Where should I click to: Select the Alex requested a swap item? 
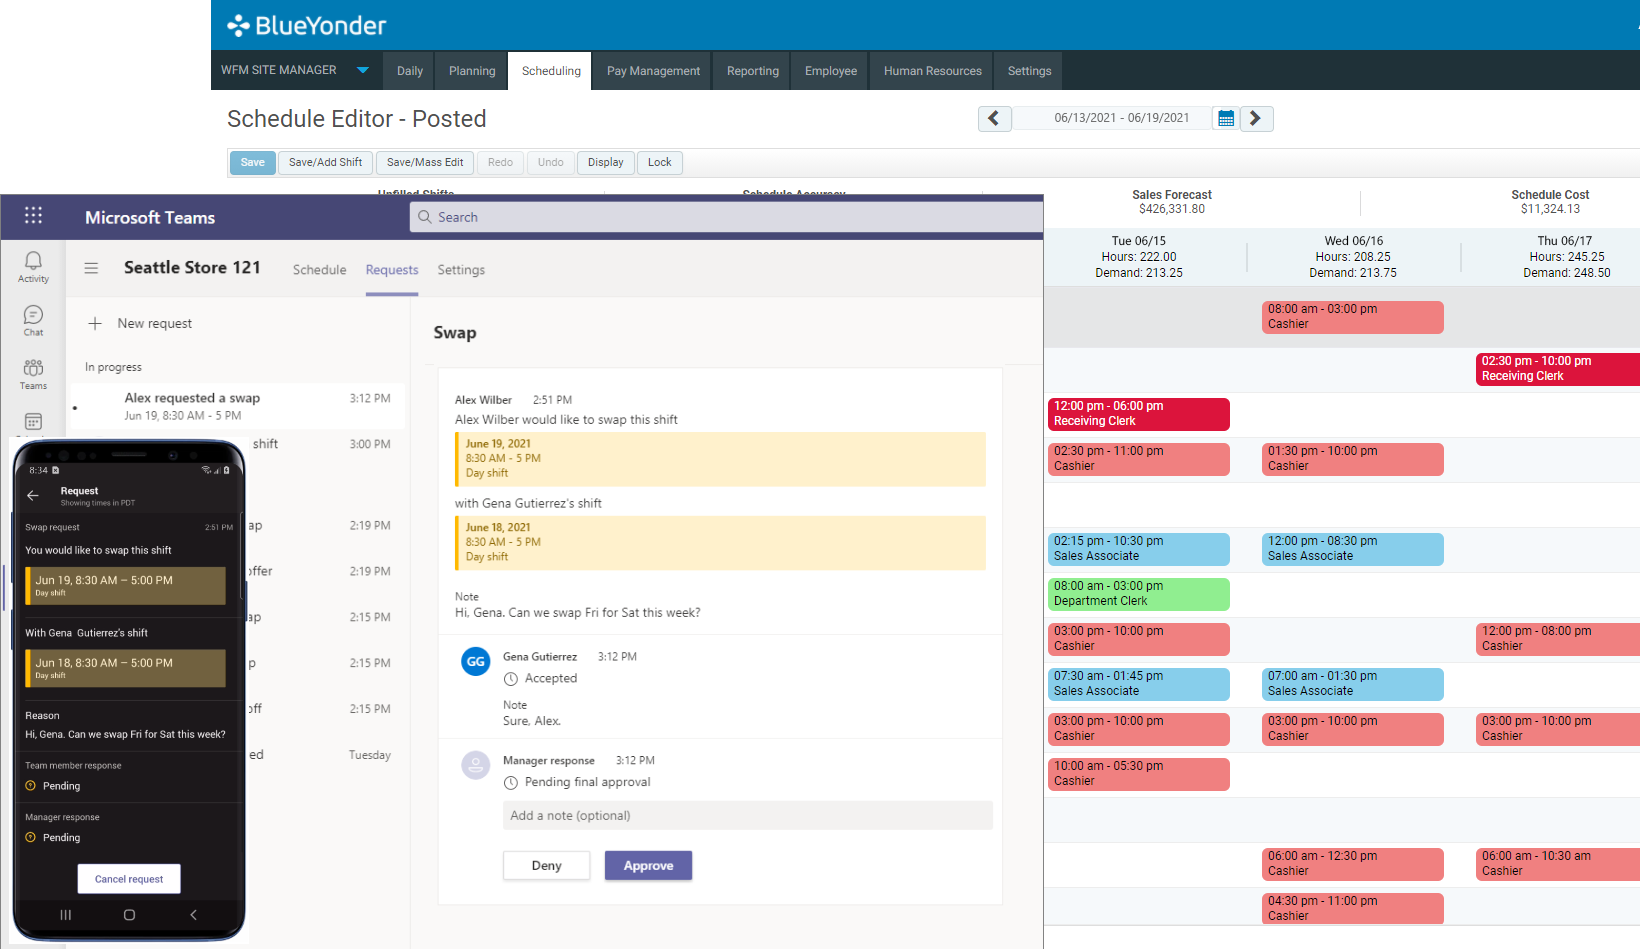coord(237,406)
